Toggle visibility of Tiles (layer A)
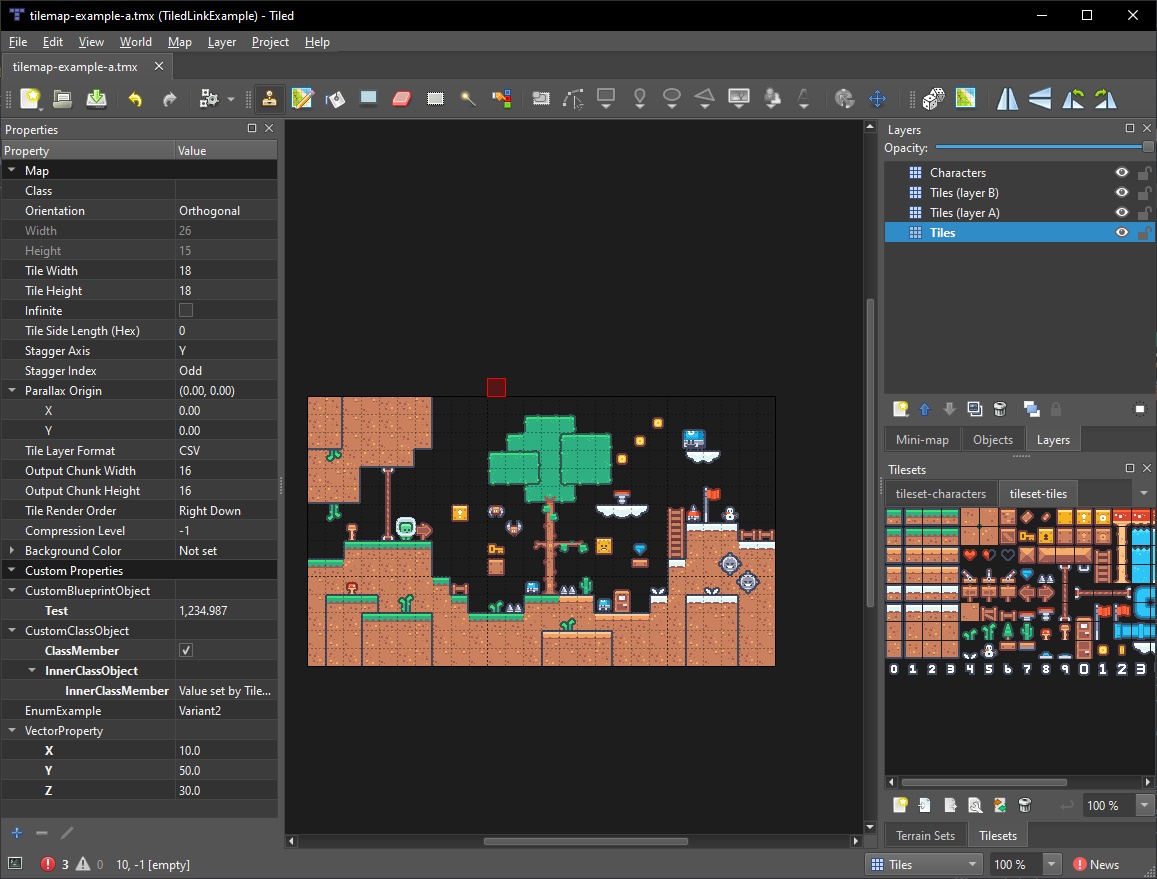 tap(1122, 213)
